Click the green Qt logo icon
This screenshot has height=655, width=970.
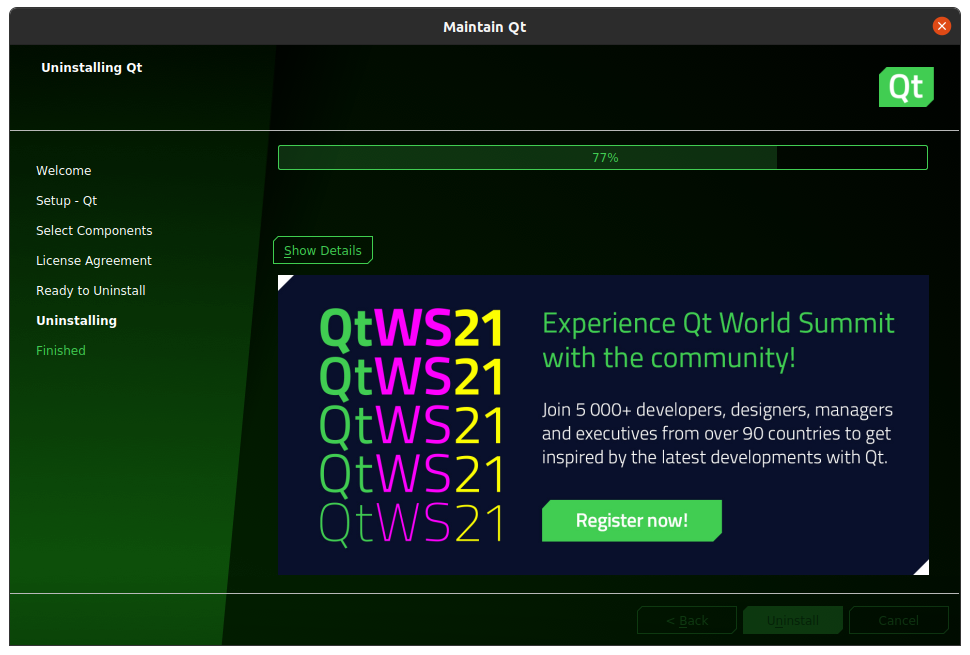tap(906, 87)
